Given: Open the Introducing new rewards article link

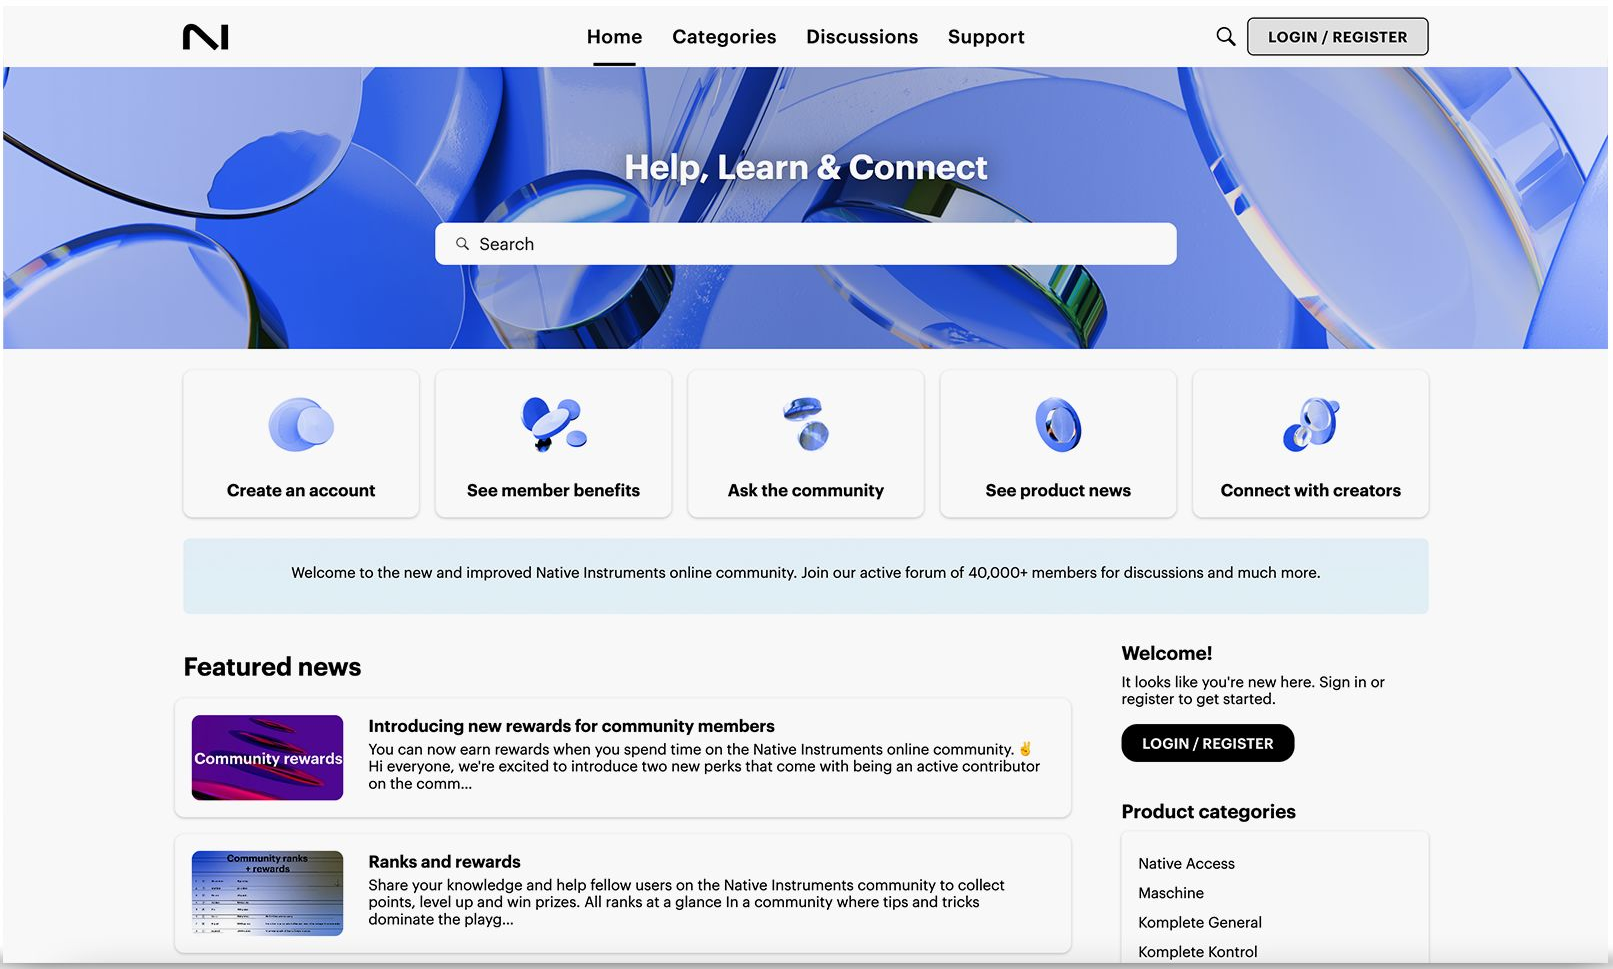Looking at the screenshot, I should [x=571, y=726].
